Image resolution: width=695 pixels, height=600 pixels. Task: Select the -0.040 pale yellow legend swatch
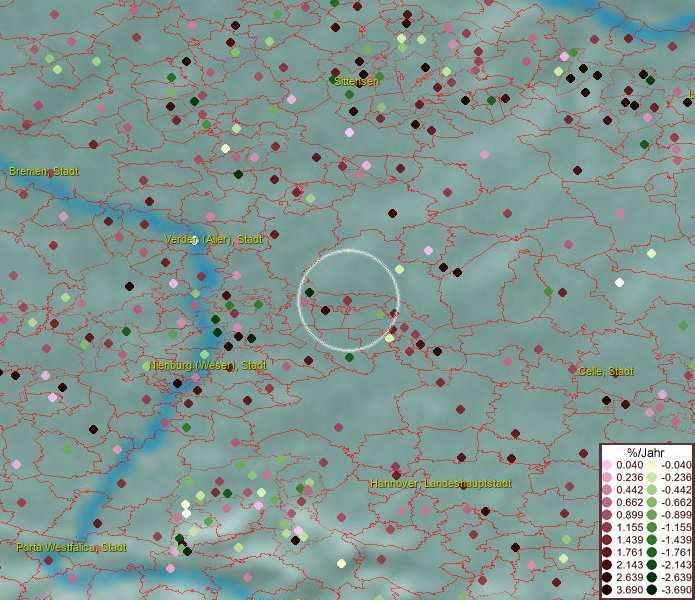pos(650,465)
